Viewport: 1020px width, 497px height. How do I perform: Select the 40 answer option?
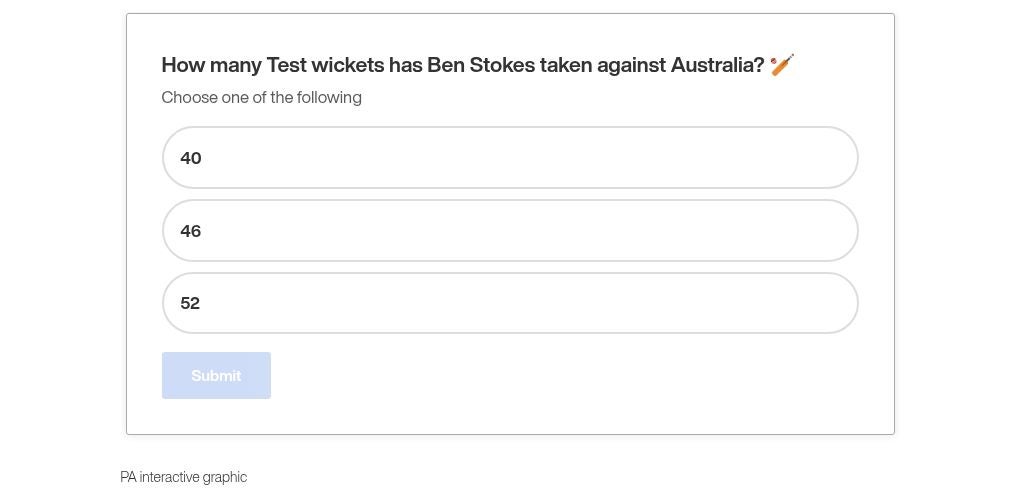[x=510, y=158]
